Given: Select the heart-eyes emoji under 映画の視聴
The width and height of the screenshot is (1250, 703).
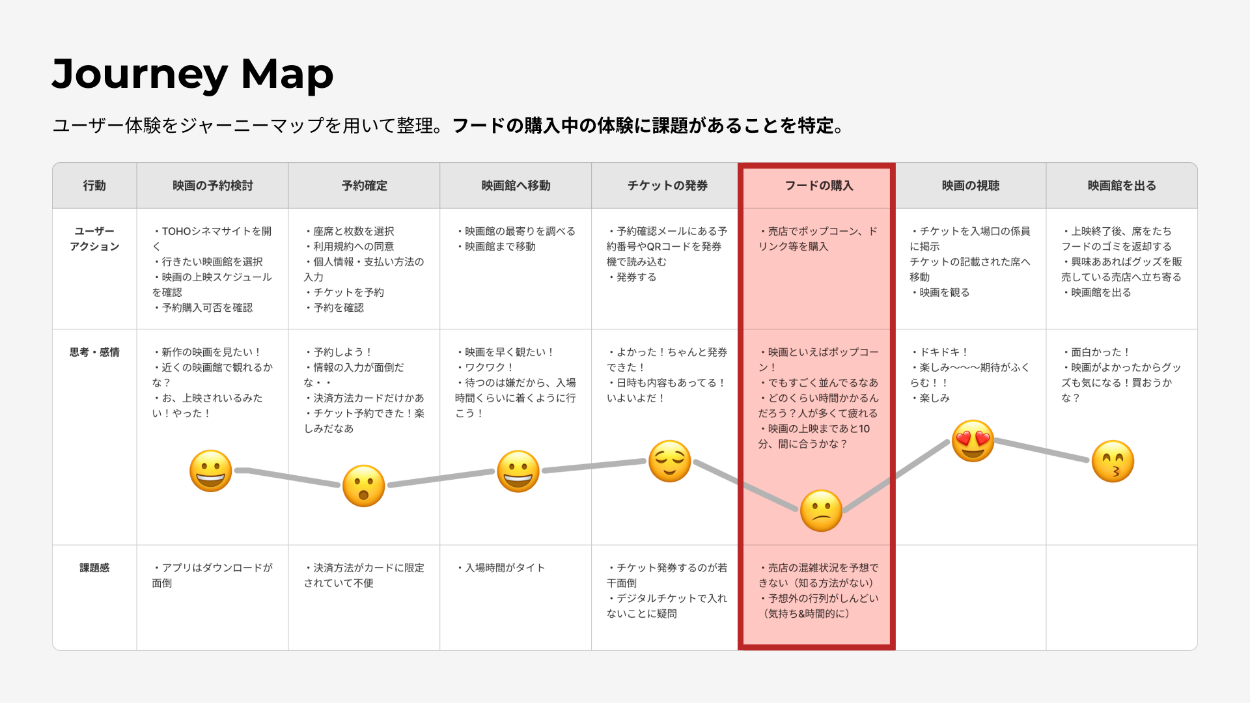Looking at the screenshot, I should pyautogui.click(x=972, y=441).
